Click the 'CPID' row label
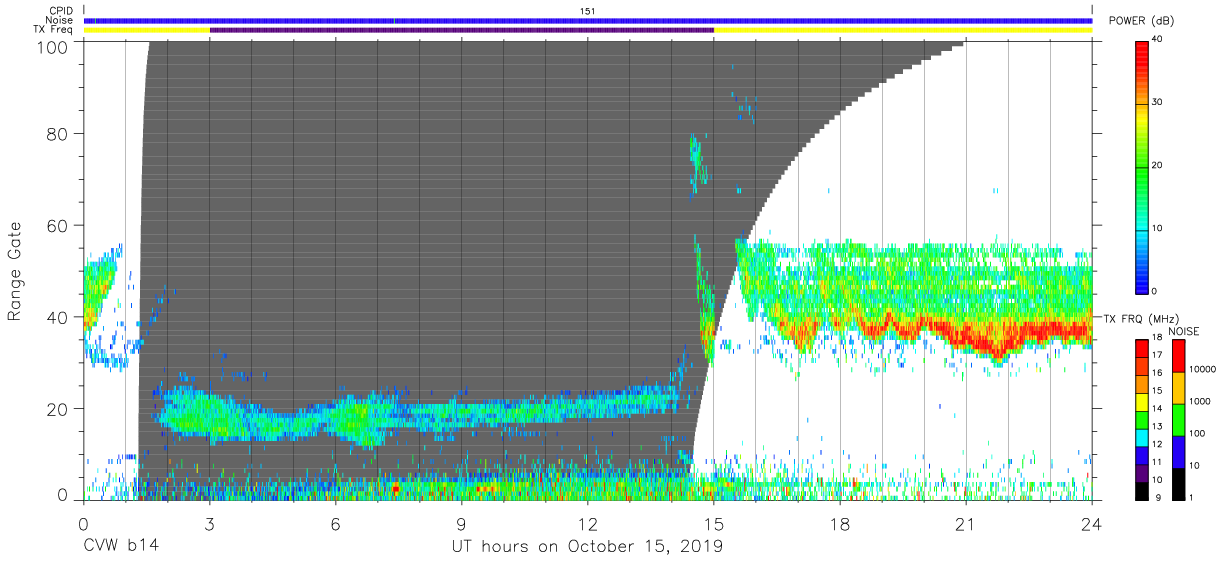The height and width of the screenshot is (567, 1228). click(x=62, y=11)
